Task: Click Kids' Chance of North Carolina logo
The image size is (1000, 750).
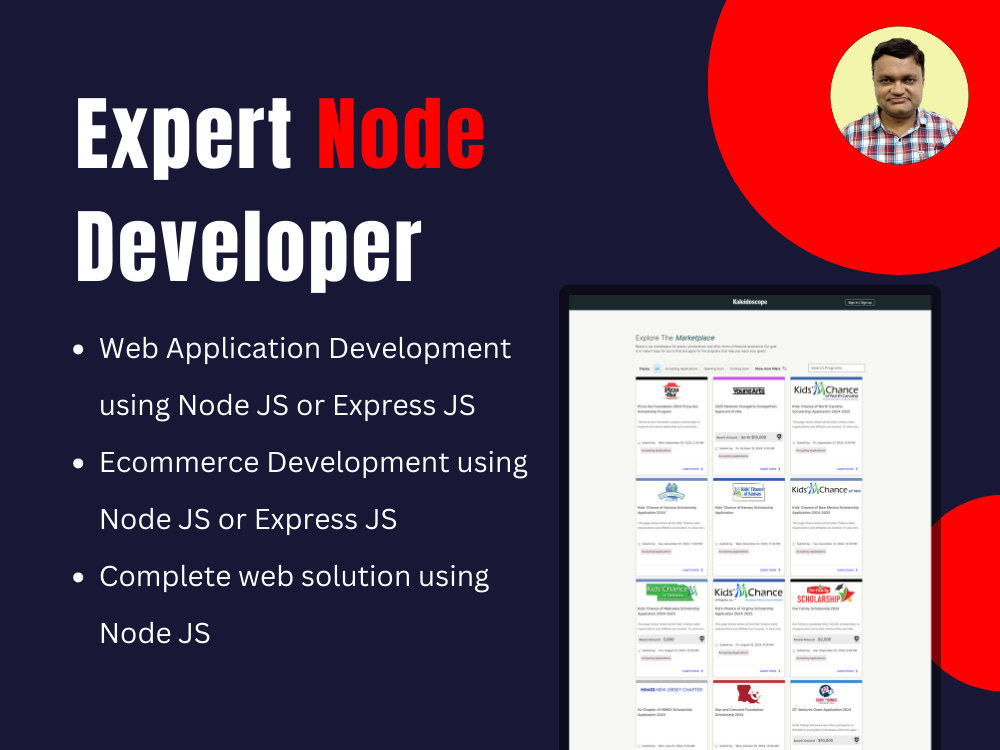Action: point(826,391)
